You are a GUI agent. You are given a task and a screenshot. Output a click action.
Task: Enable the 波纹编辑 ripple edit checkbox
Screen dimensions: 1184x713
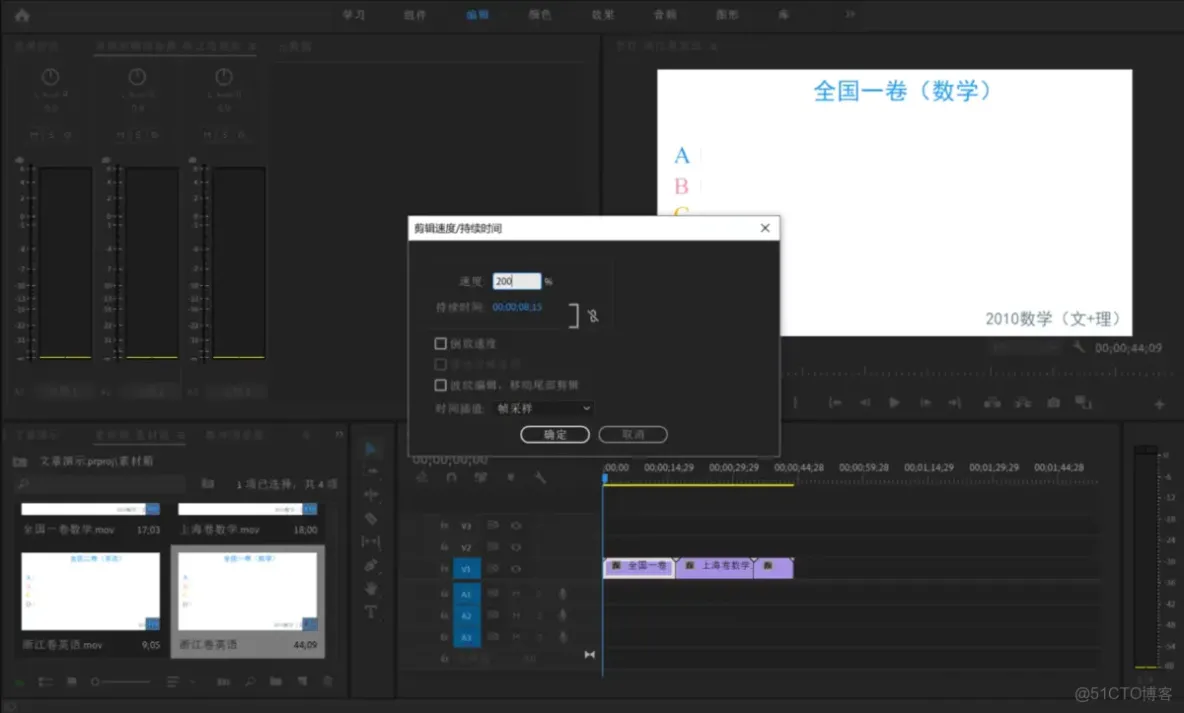click(x=441, y=385)
